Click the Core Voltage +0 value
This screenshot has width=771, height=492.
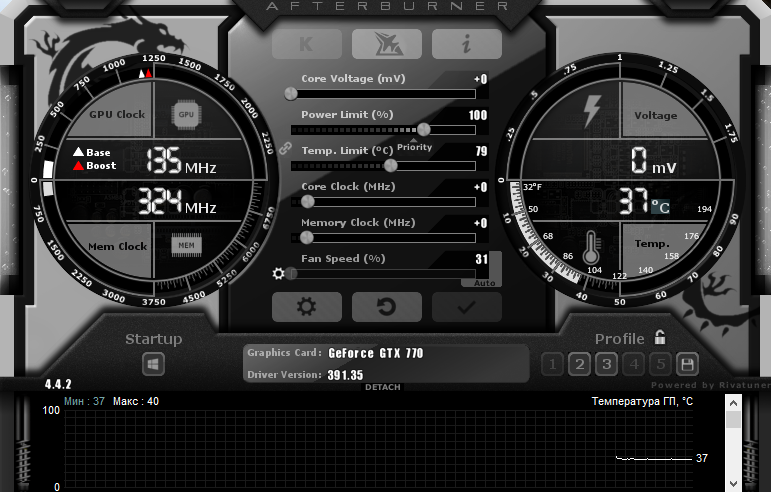[x=480, y=79]
